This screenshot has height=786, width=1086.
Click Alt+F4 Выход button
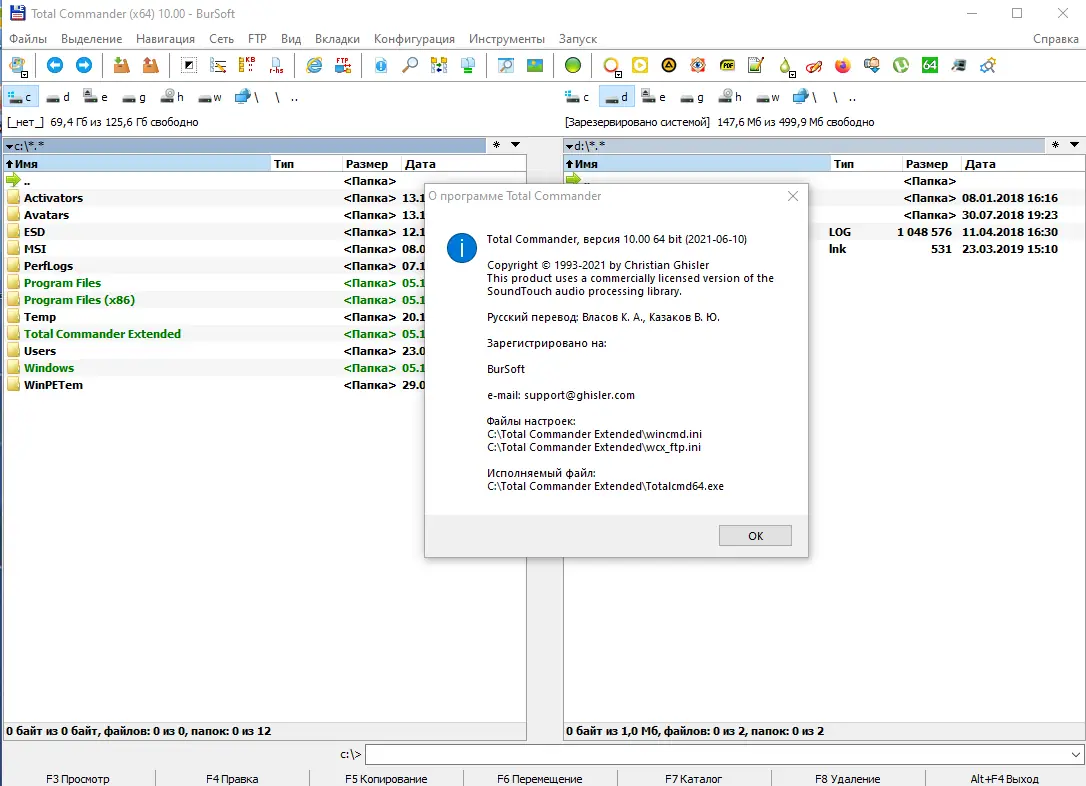1004,778
